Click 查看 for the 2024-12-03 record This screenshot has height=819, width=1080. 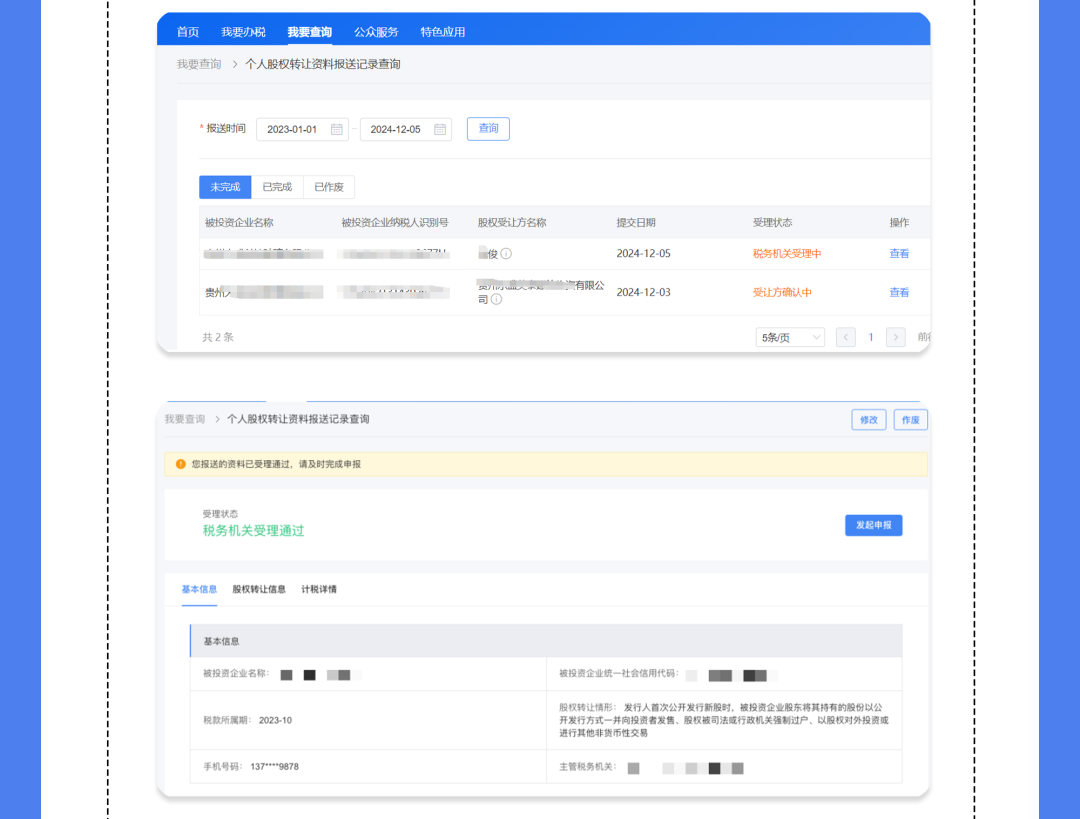[x=899, y=293]
